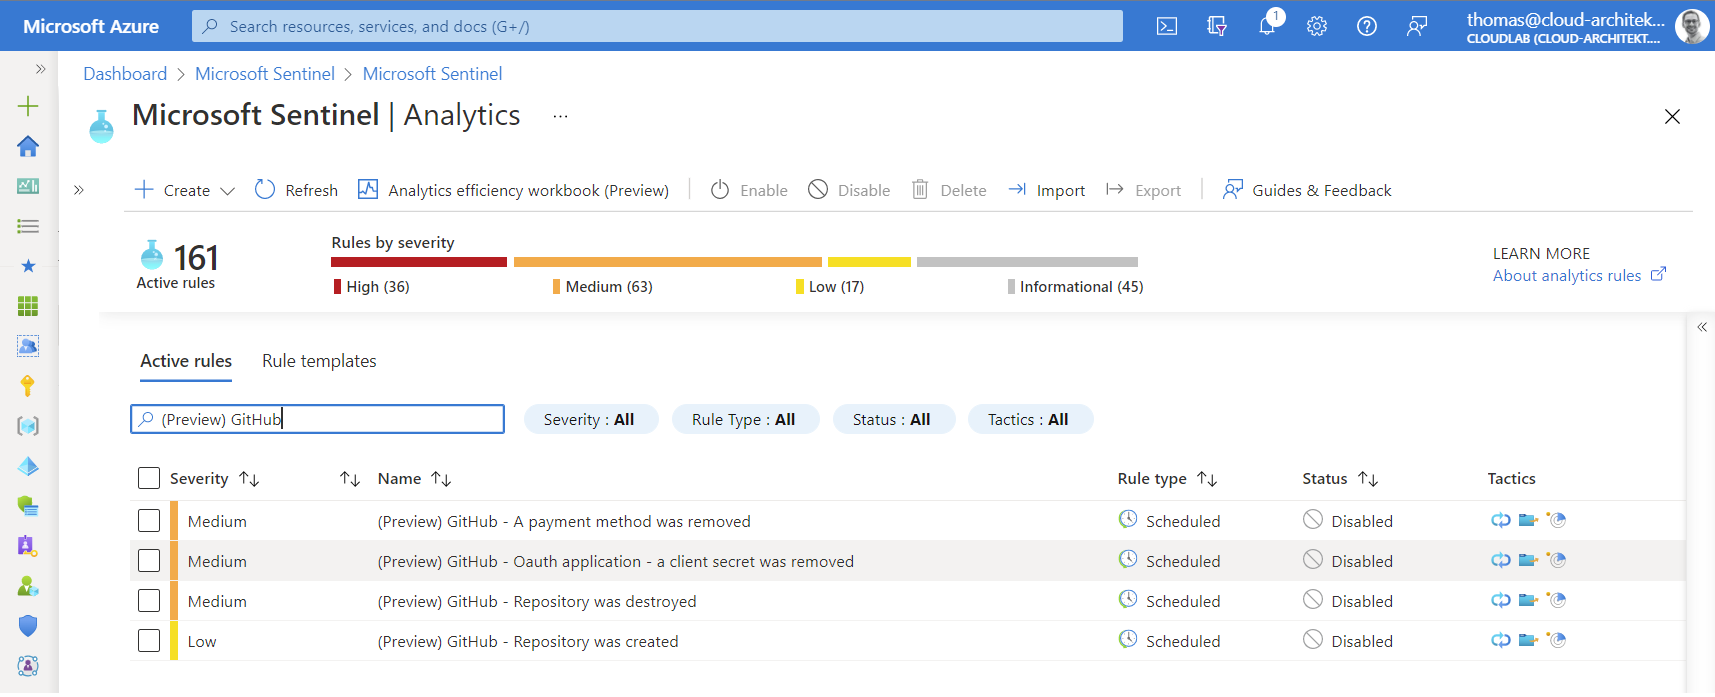
Task: Open Directories and subscriptions filter icon
Action: click(x=1217, y=26)
